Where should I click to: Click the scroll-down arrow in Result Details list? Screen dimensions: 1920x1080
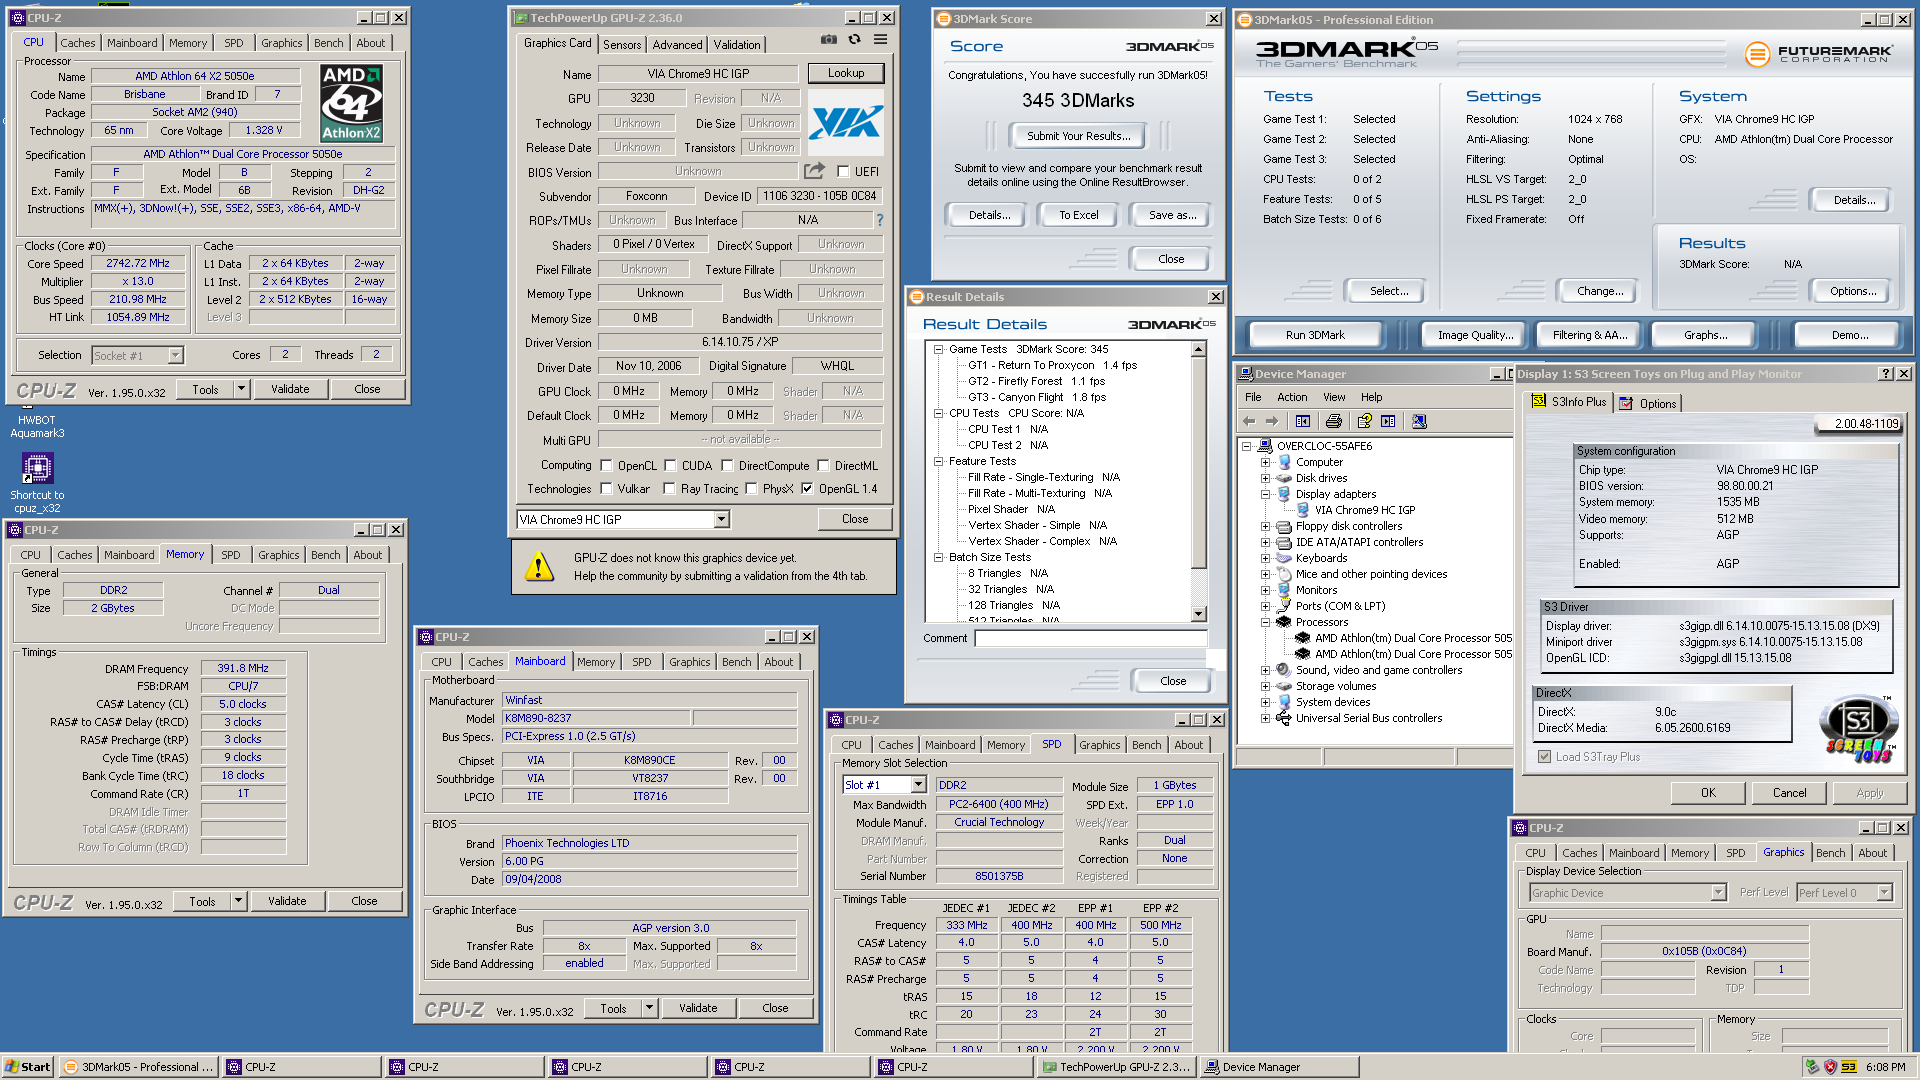[1199, 614]
